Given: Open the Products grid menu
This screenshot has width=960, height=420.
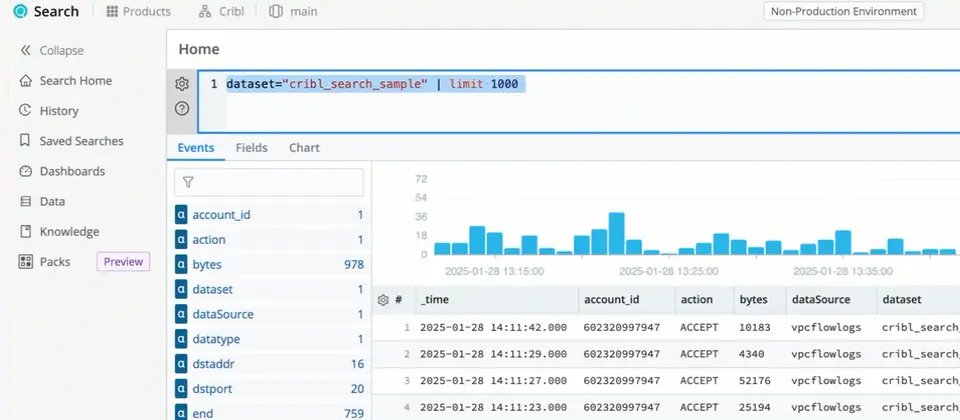Looking at the screenshot, I should [x=138, y=12].
